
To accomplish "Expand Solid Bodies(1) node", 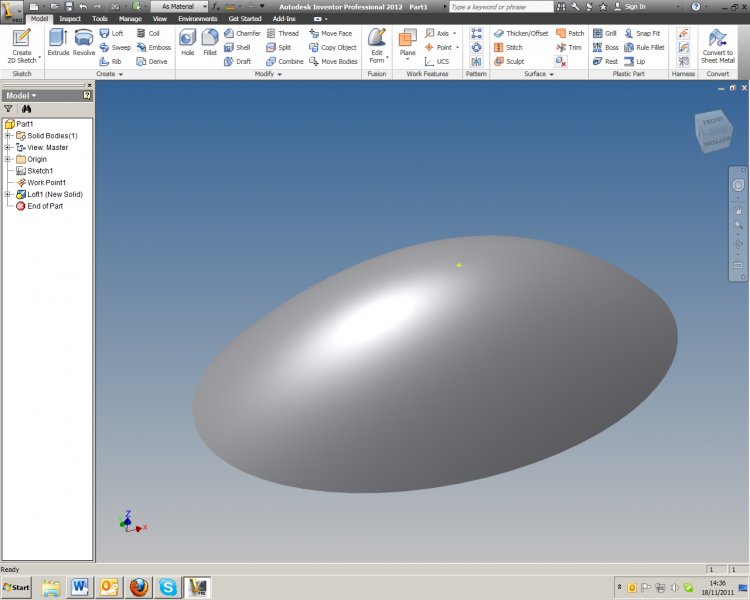I will 8,135.
